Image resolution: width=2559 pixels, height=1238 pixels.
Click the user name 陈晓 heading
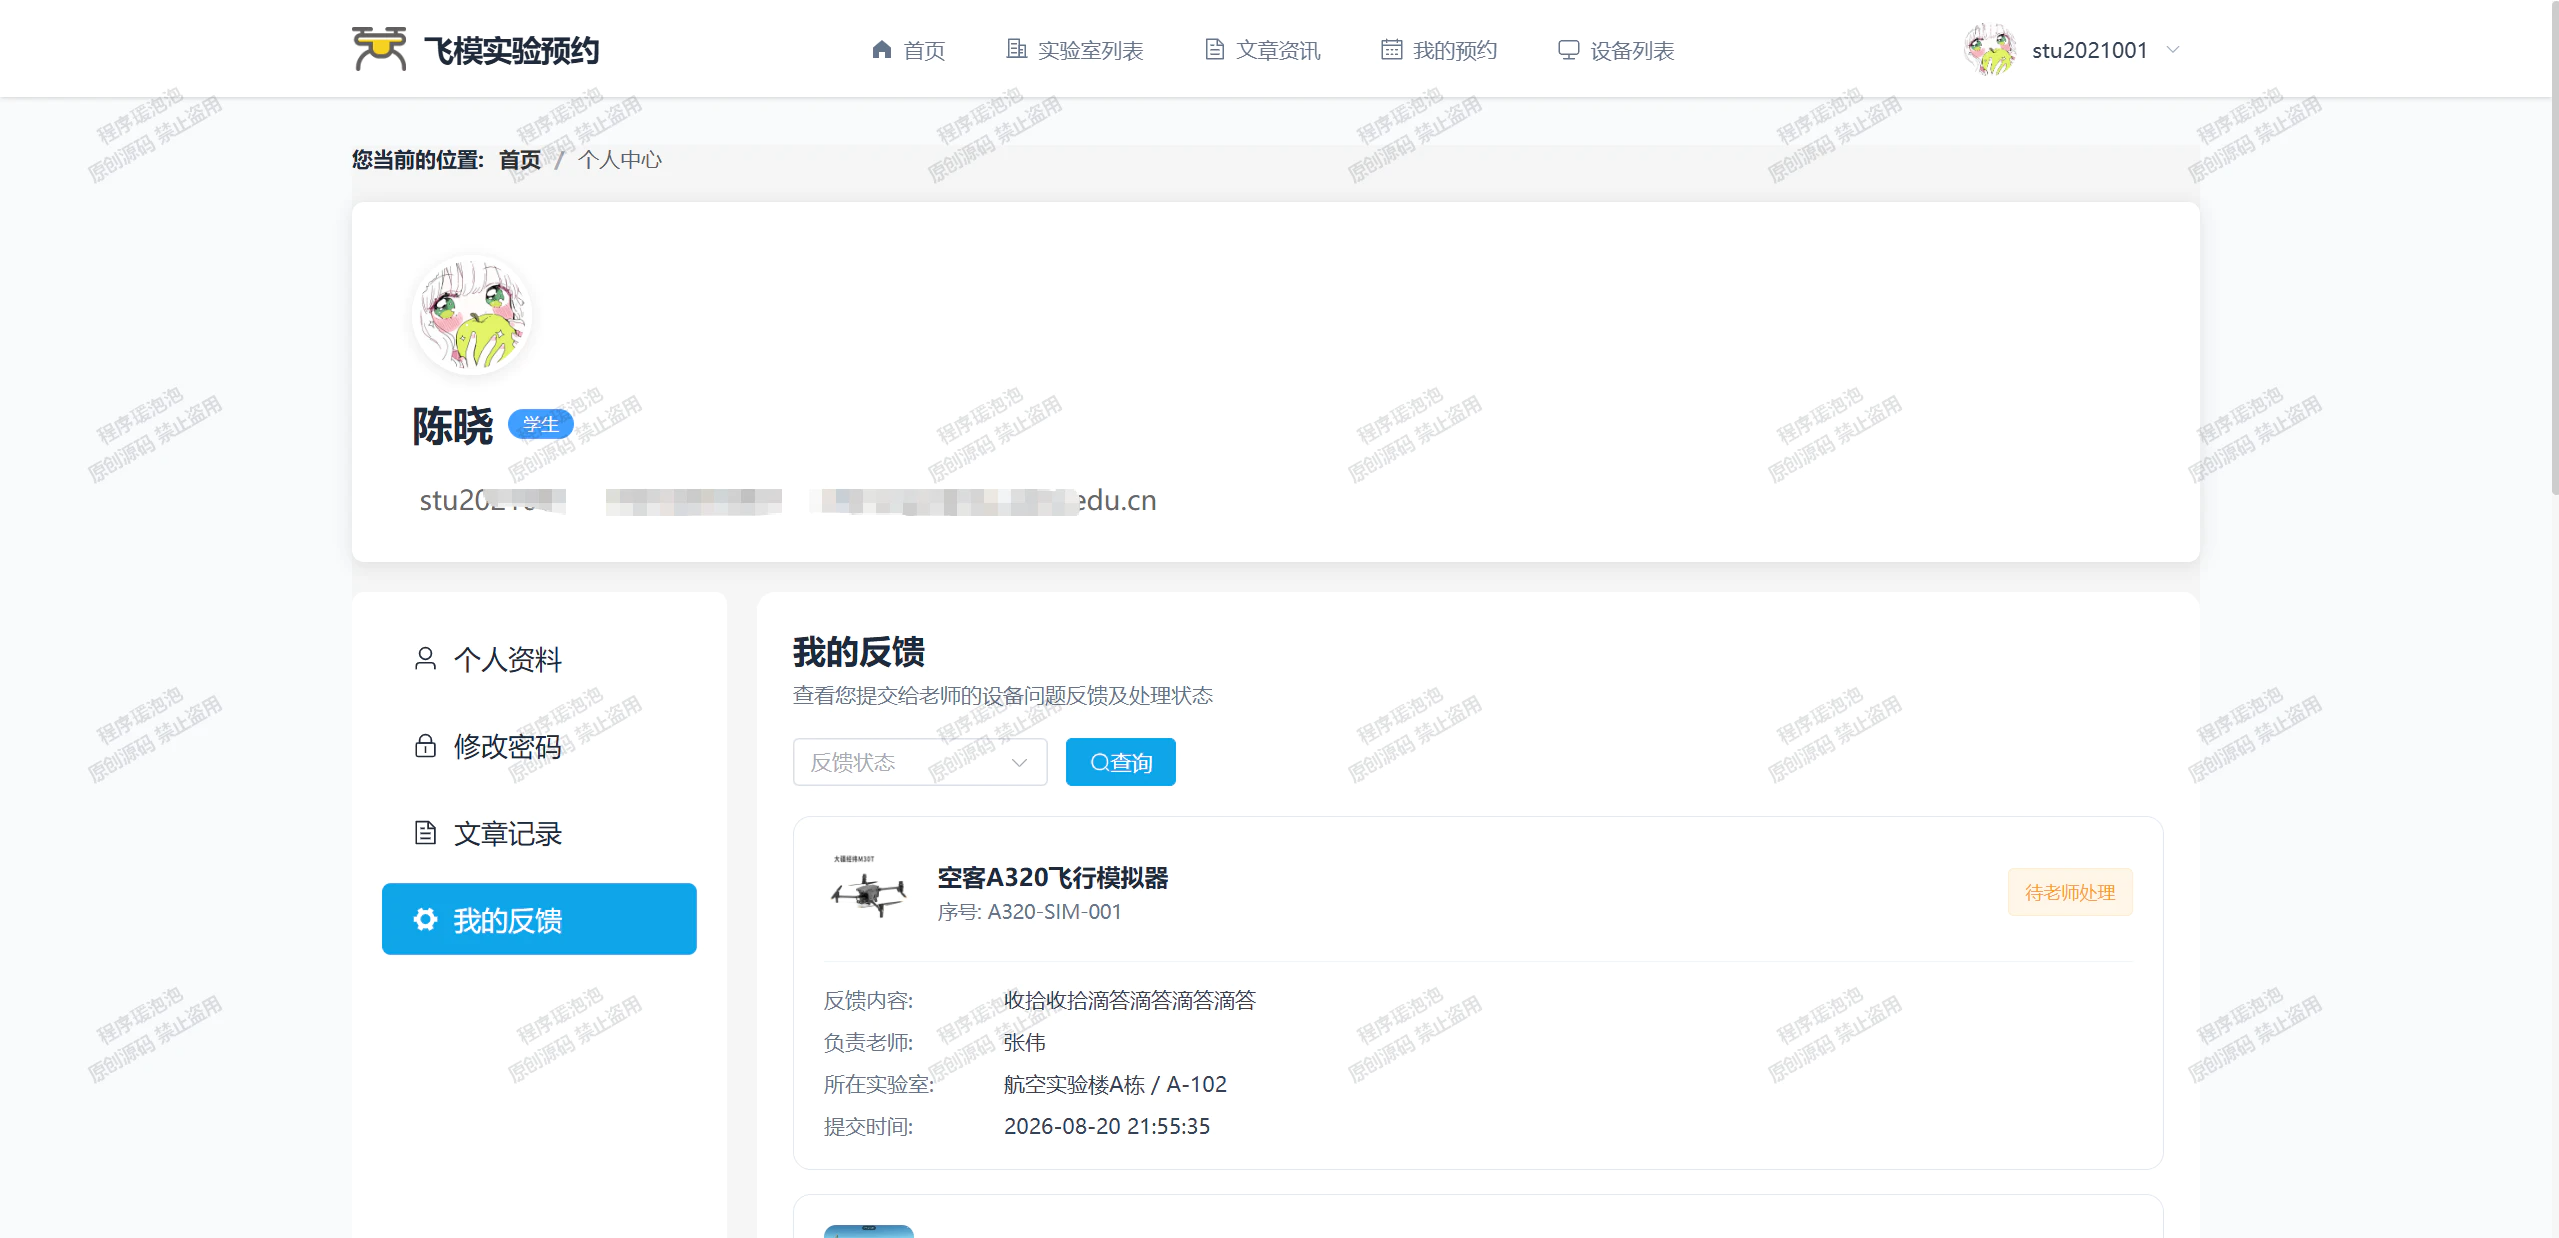453,426
